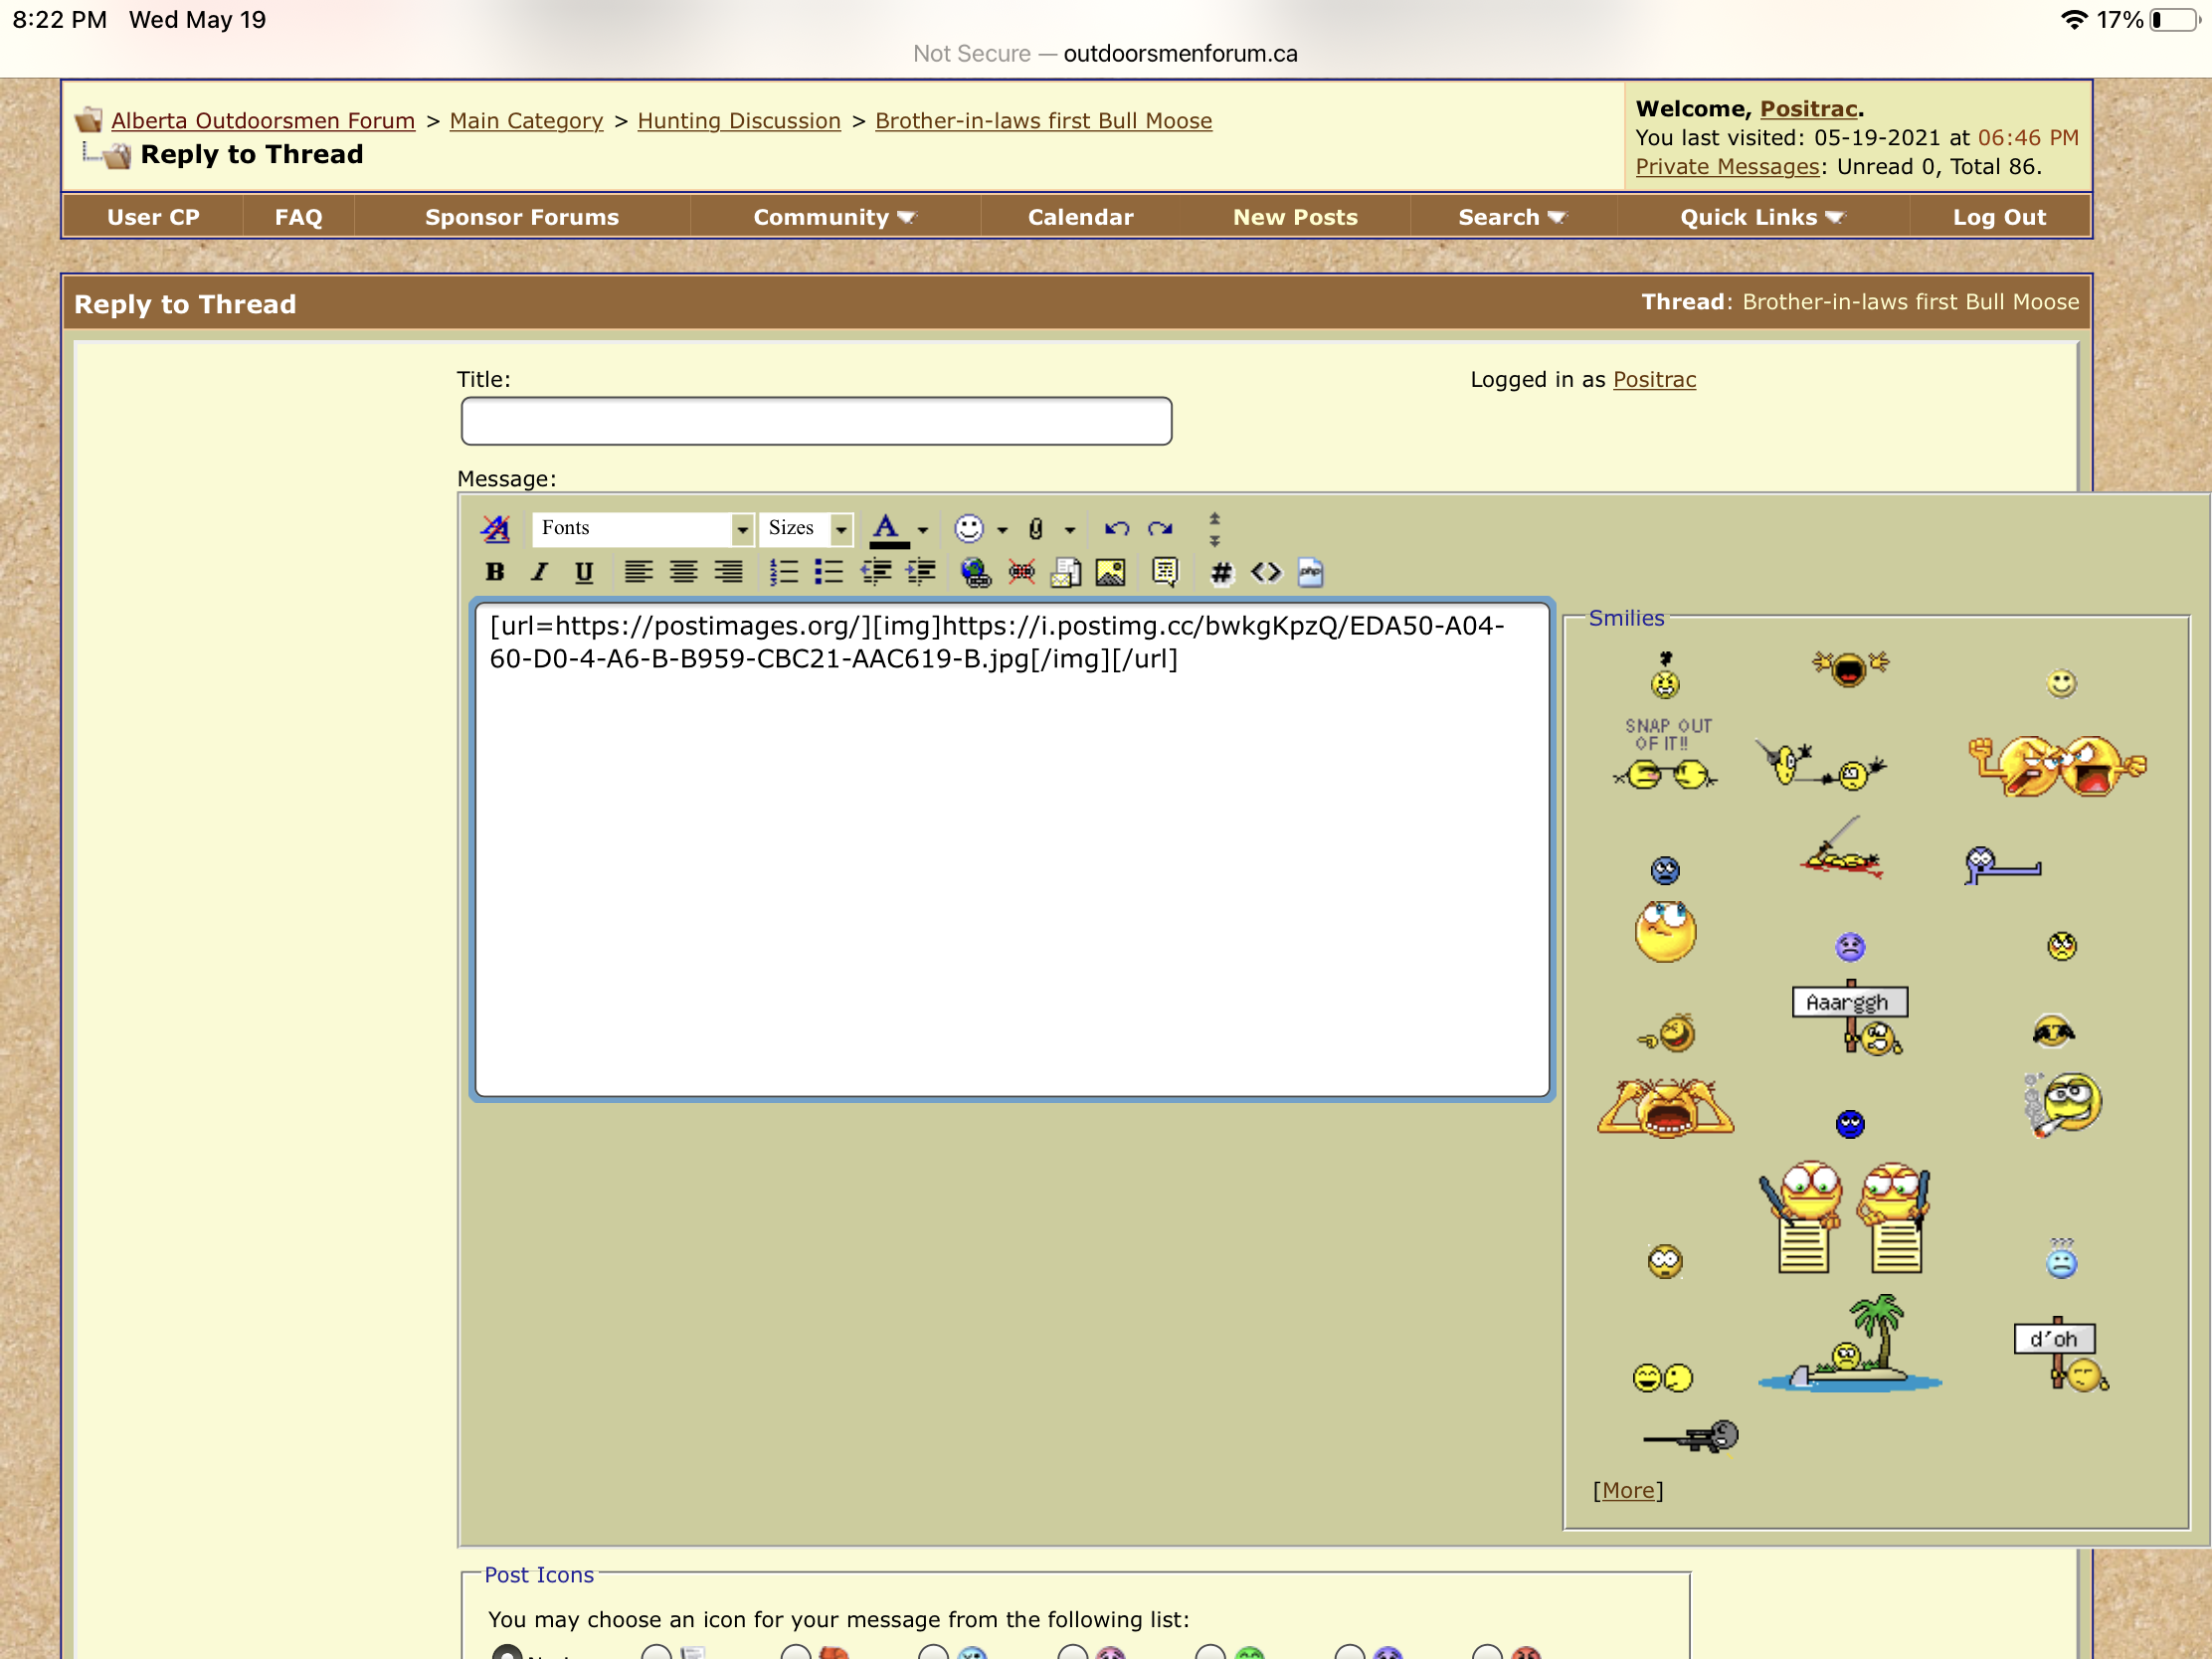Open the Community menu

pyautogui.click(x=834, y=217)
